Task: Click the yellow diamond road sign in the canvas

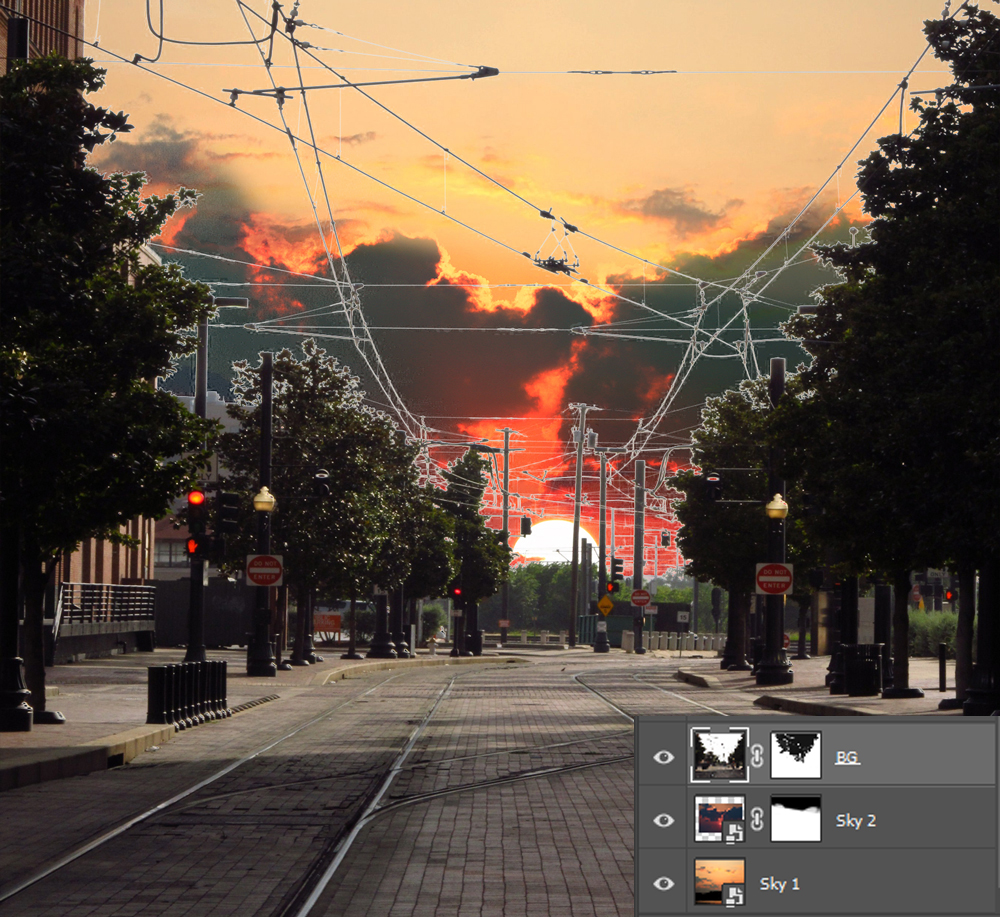Action: 605,605
